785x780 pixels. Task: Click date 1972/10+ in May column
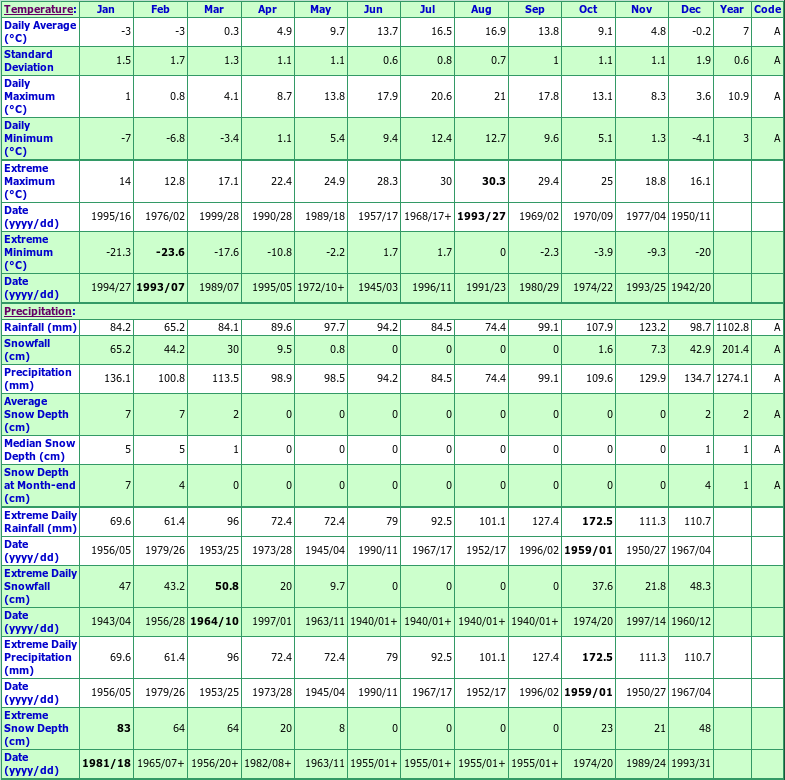point(321,287)
